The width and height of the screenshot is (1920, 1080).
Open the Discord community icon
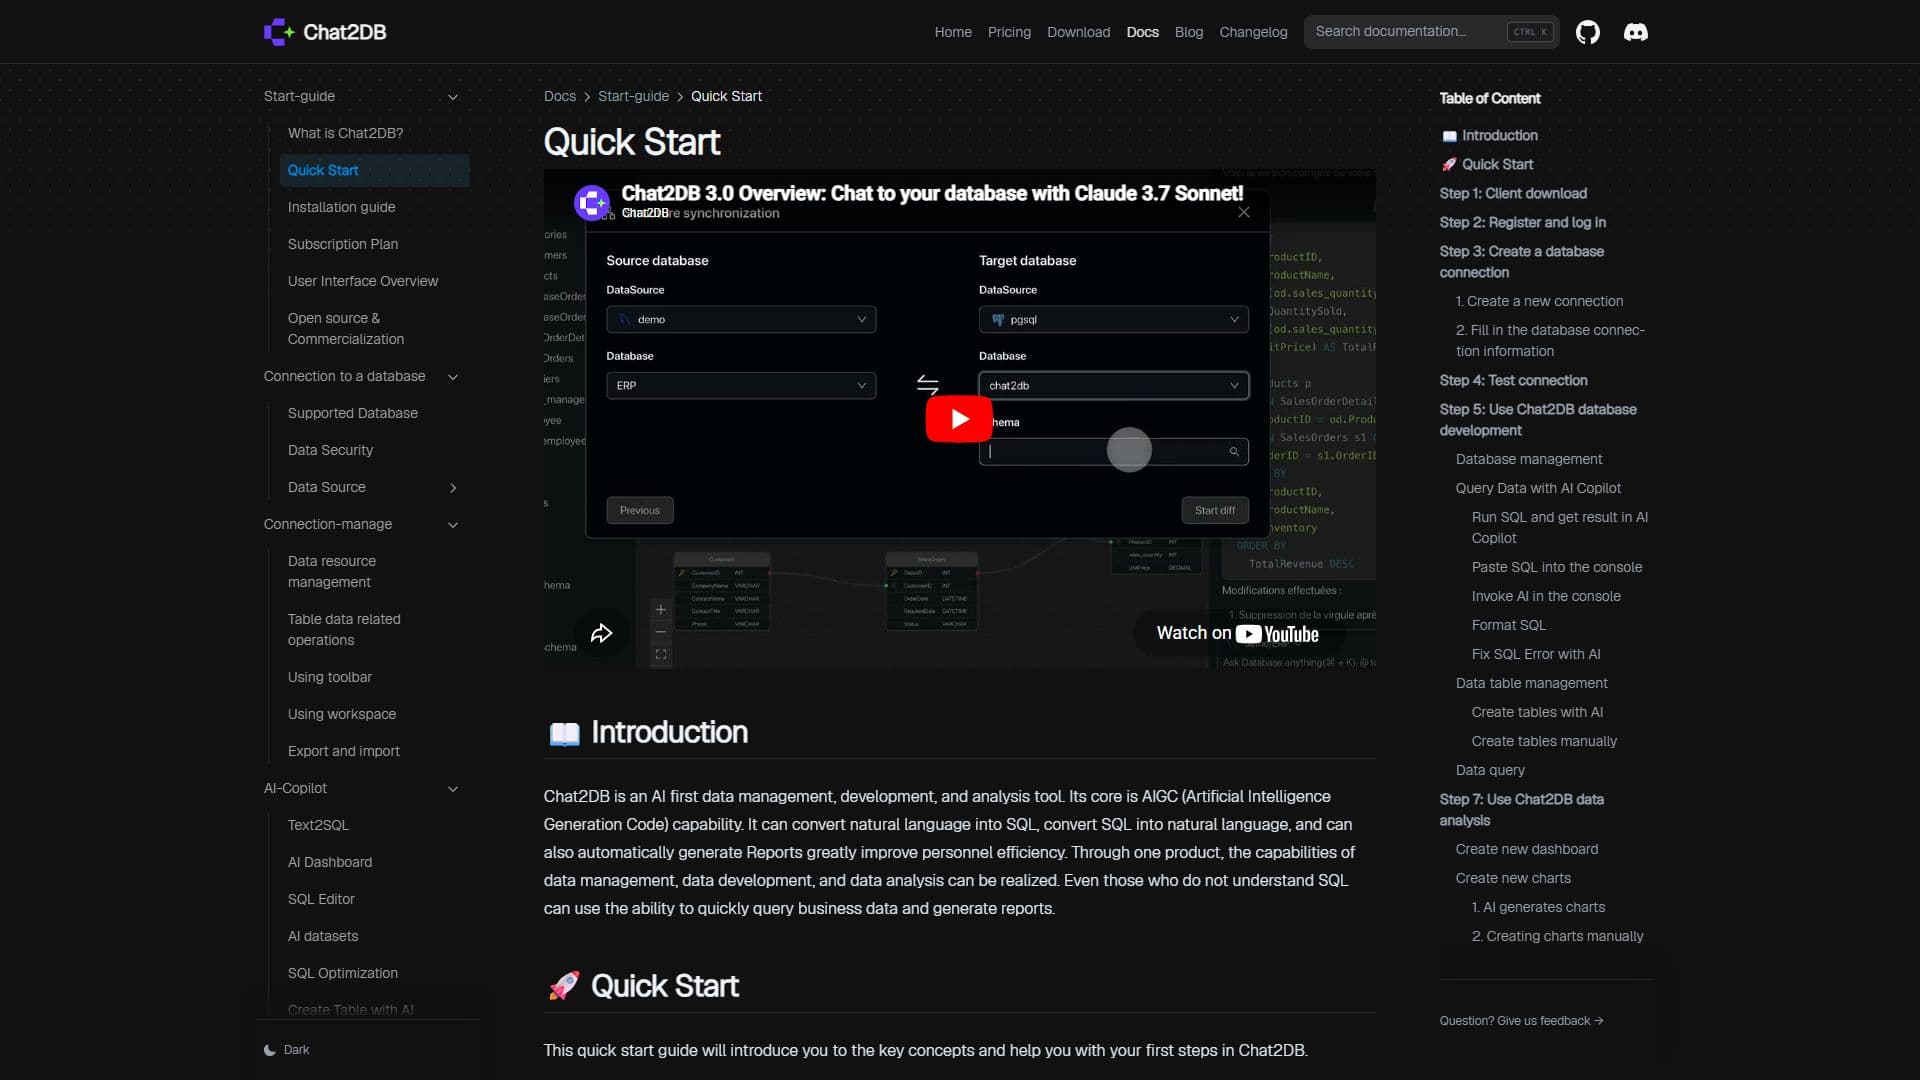click(1636, 32)
